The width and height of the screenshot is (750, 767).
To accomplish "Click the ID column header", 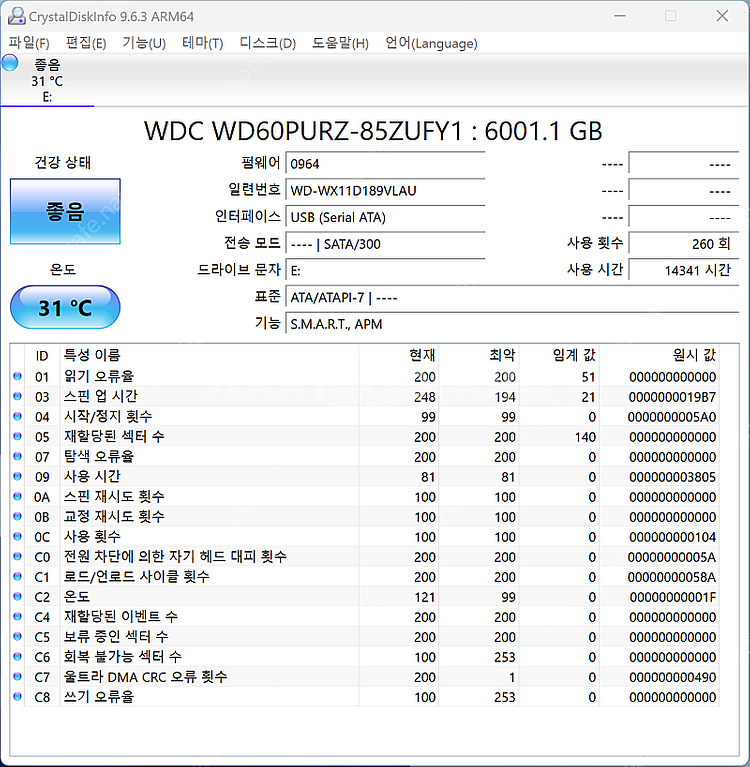I will click(x=42, y=356).
